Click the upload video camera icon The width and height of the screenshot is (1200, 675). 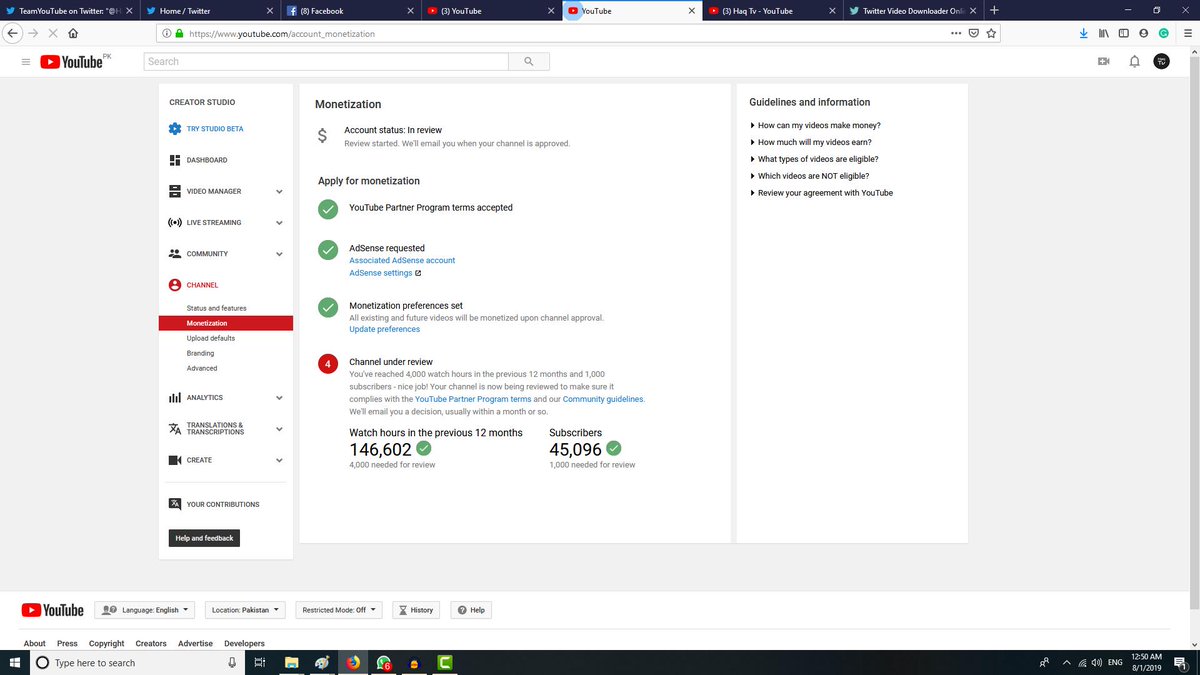click(x=1104, y=62)
